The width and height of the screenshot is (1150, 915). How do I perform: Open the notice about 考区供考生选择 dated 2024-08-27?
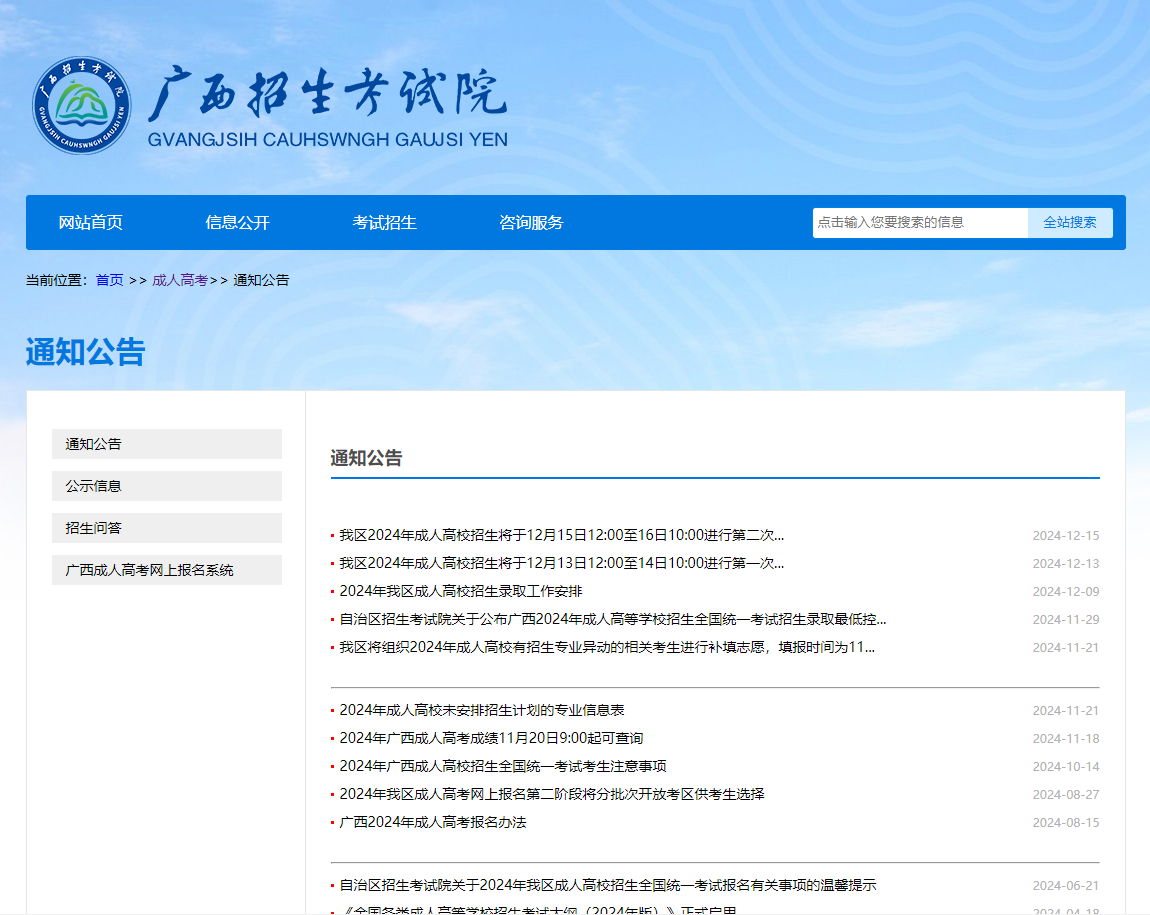tap(550, 794)
